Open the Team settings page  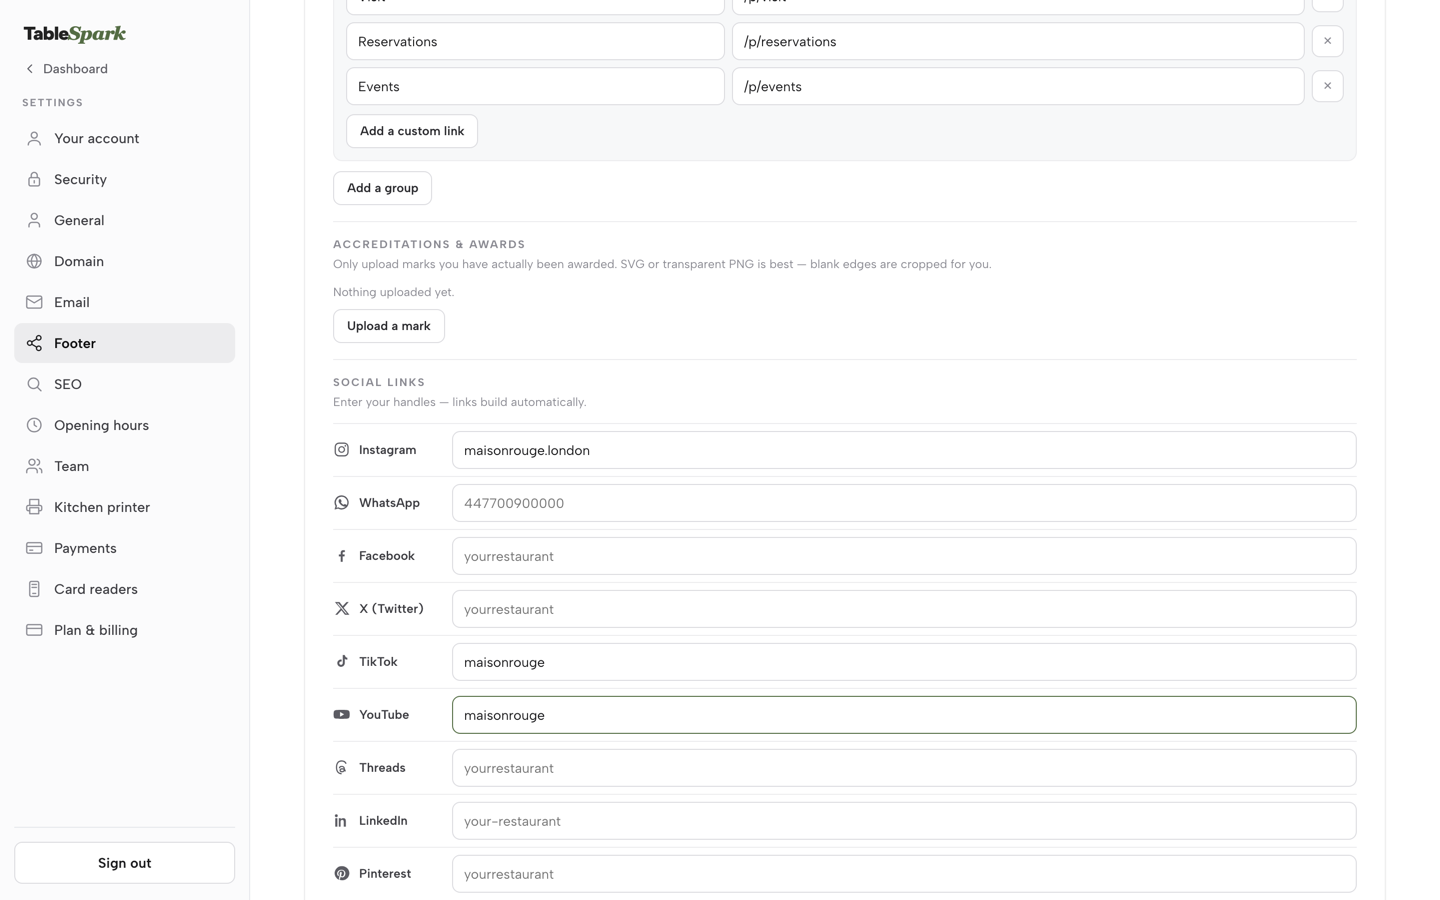[124, 466]
